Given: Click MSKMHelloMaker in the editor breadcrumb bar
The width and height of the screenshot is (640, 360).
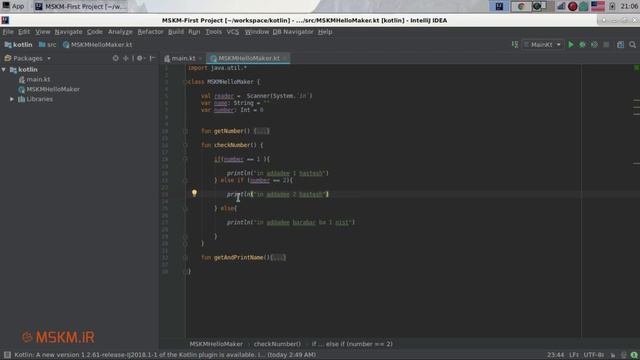Looking at the screenshot, I should click(x=216, y=344).
